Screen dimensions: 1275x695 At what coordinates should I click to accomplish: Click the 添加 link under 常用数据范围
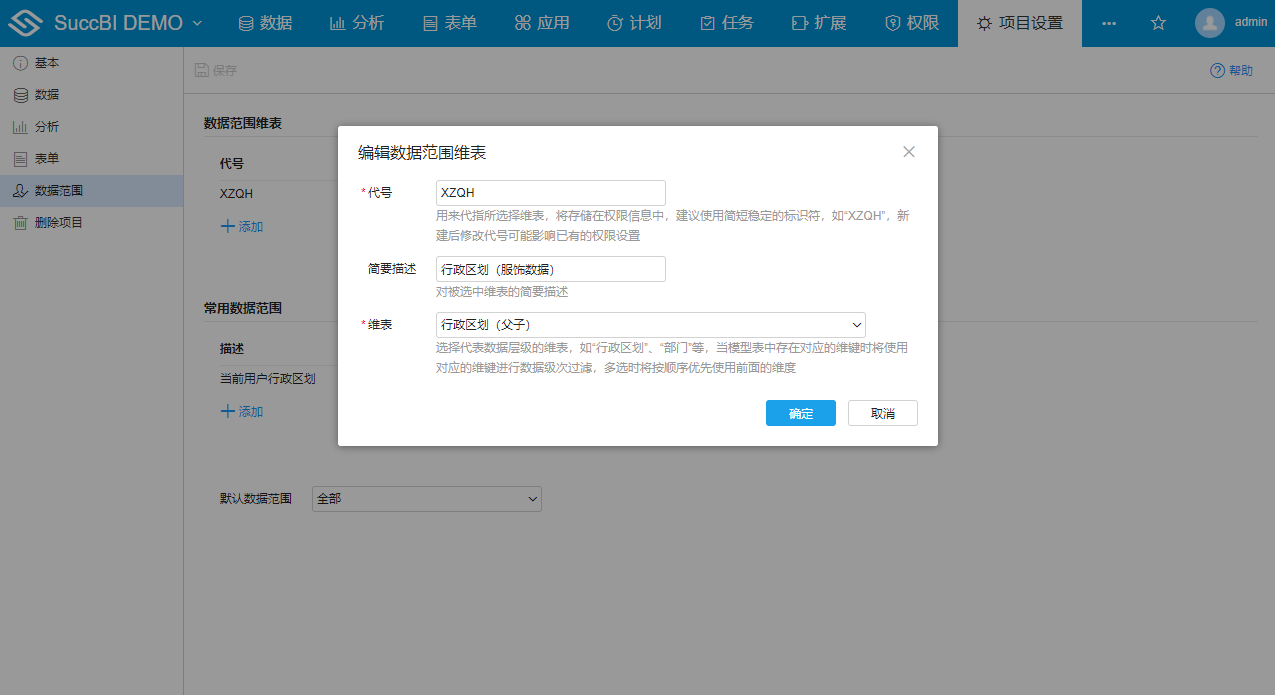point(240,411)
